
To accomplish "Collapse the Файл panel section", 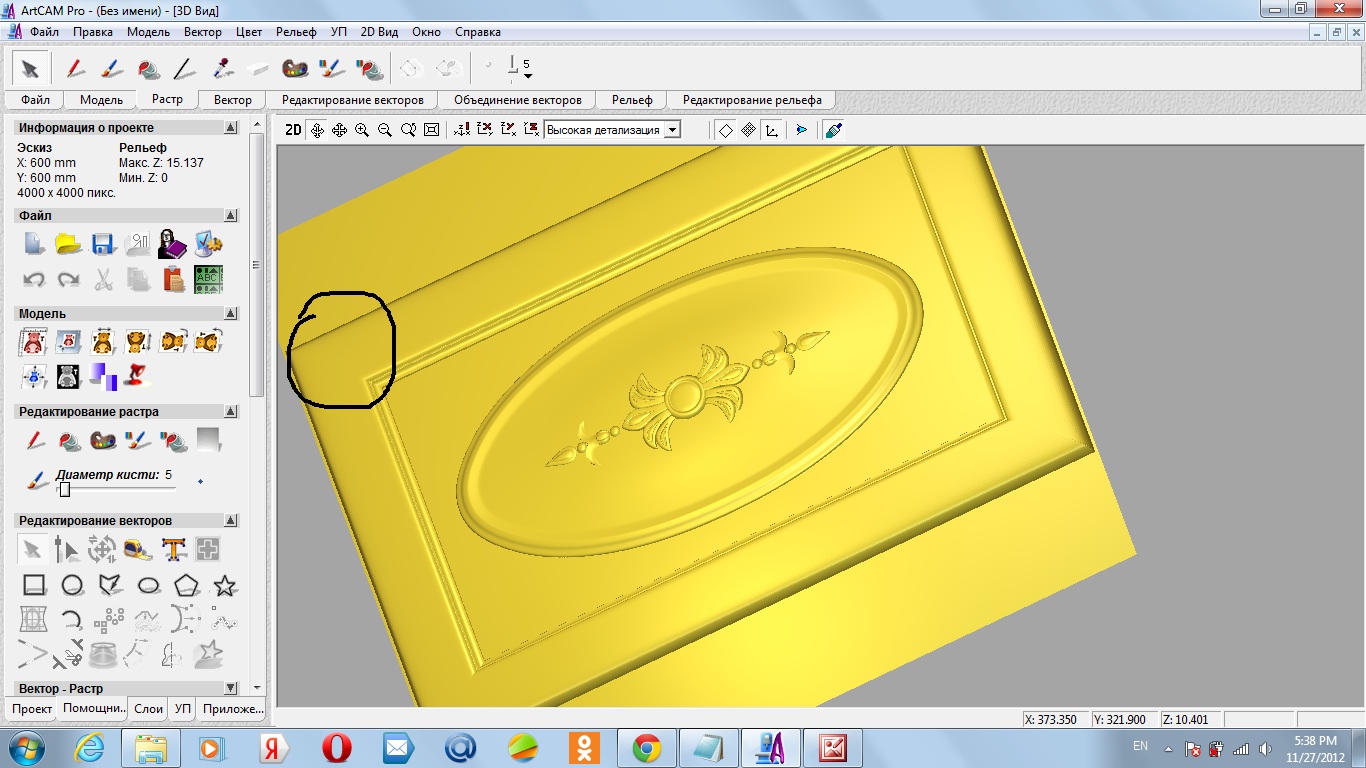I will click(x=231, y=216).
